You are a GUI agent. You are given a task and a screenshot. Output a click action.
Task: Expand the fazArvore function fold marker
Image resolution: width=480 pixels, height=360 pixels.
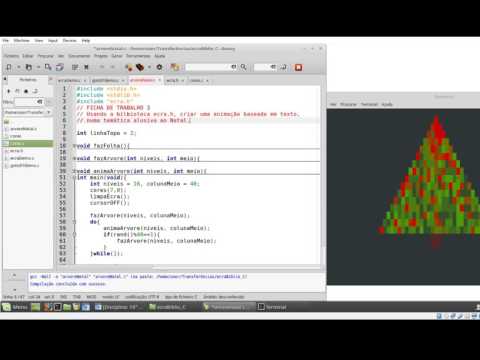coord(74,158)
